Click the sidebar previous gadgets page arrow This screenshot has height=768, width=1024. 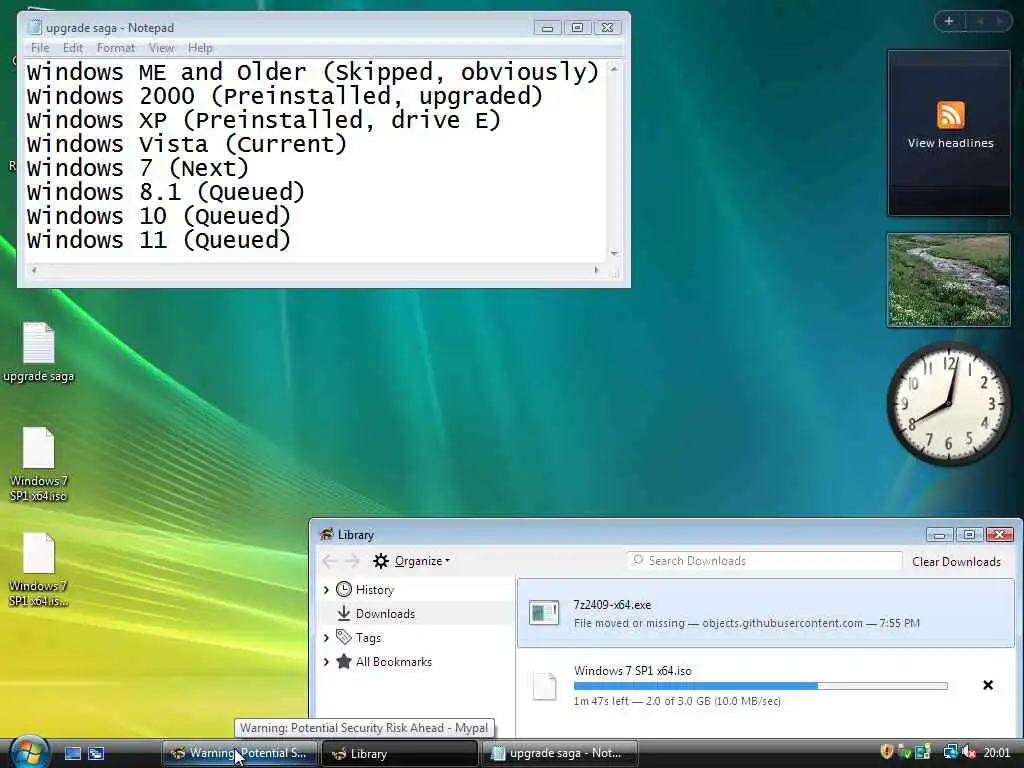tap(980, 22)
